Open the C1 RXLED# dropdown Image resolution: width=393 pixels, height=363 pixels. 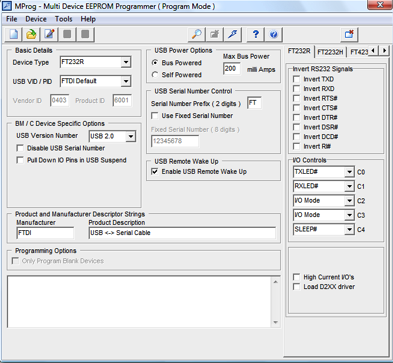tap(349, 186)
